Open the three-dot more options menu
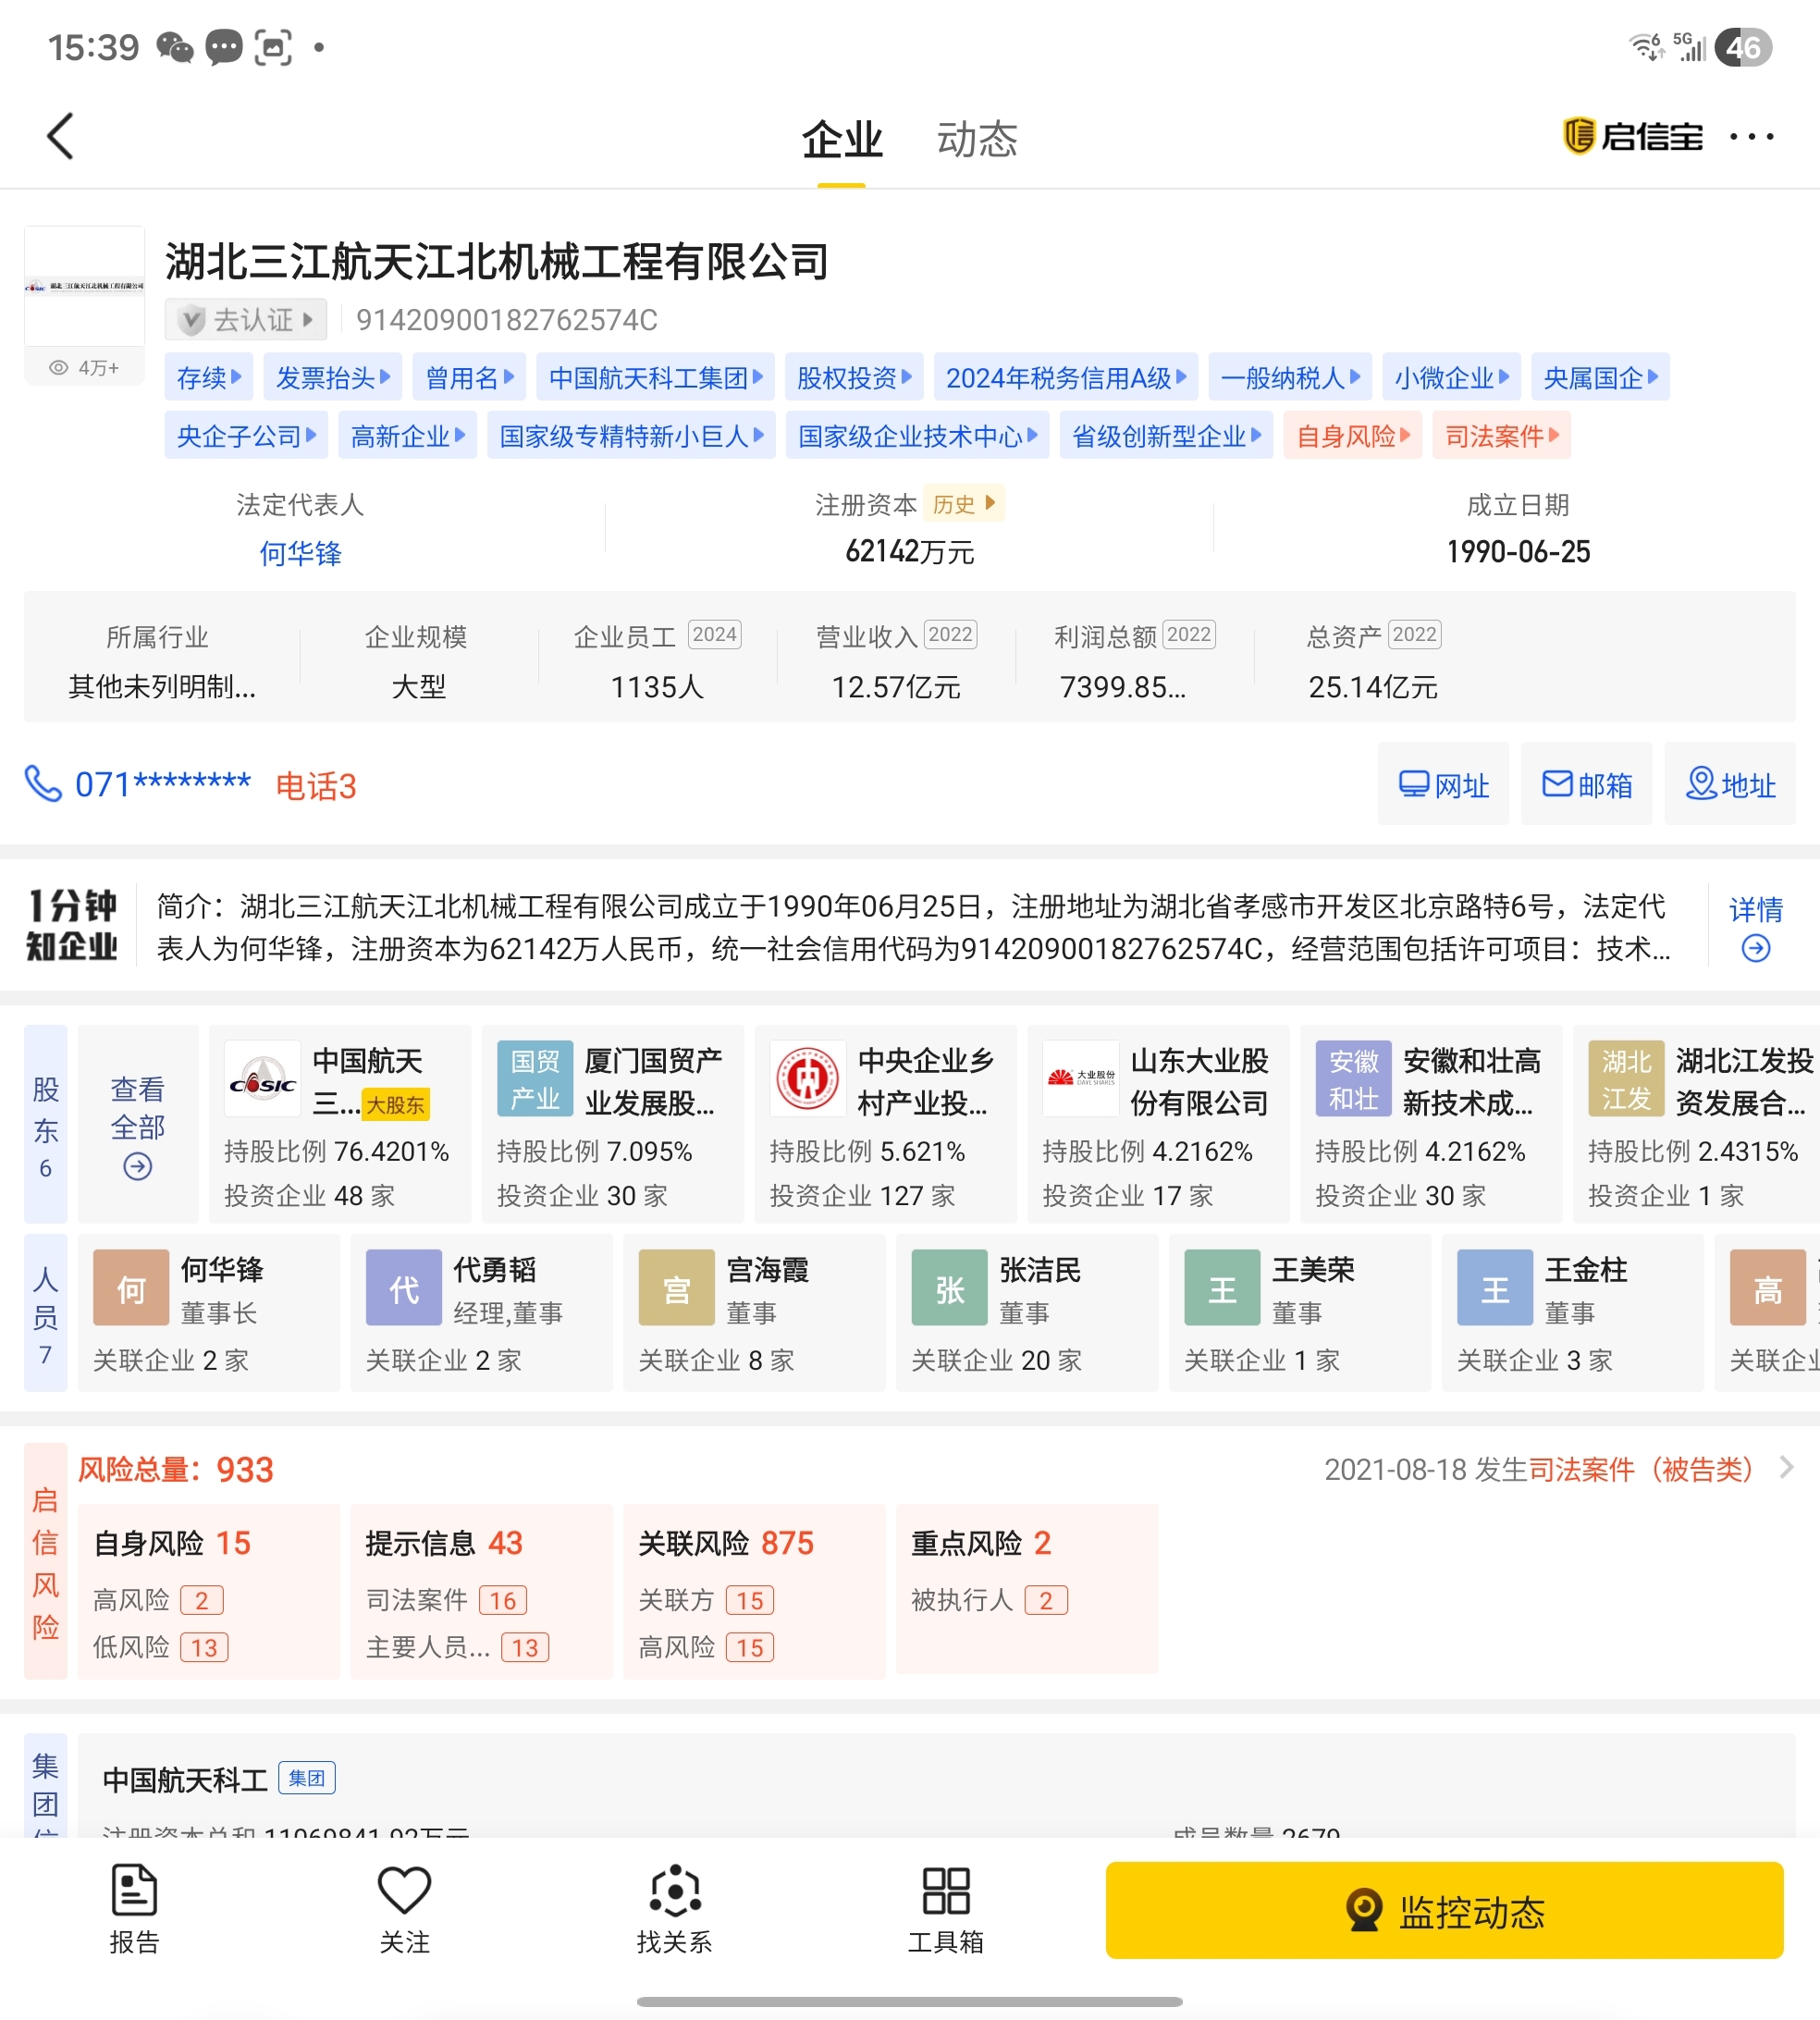The width and height of the screenshot is (1820, 2020). point(1751,136)
